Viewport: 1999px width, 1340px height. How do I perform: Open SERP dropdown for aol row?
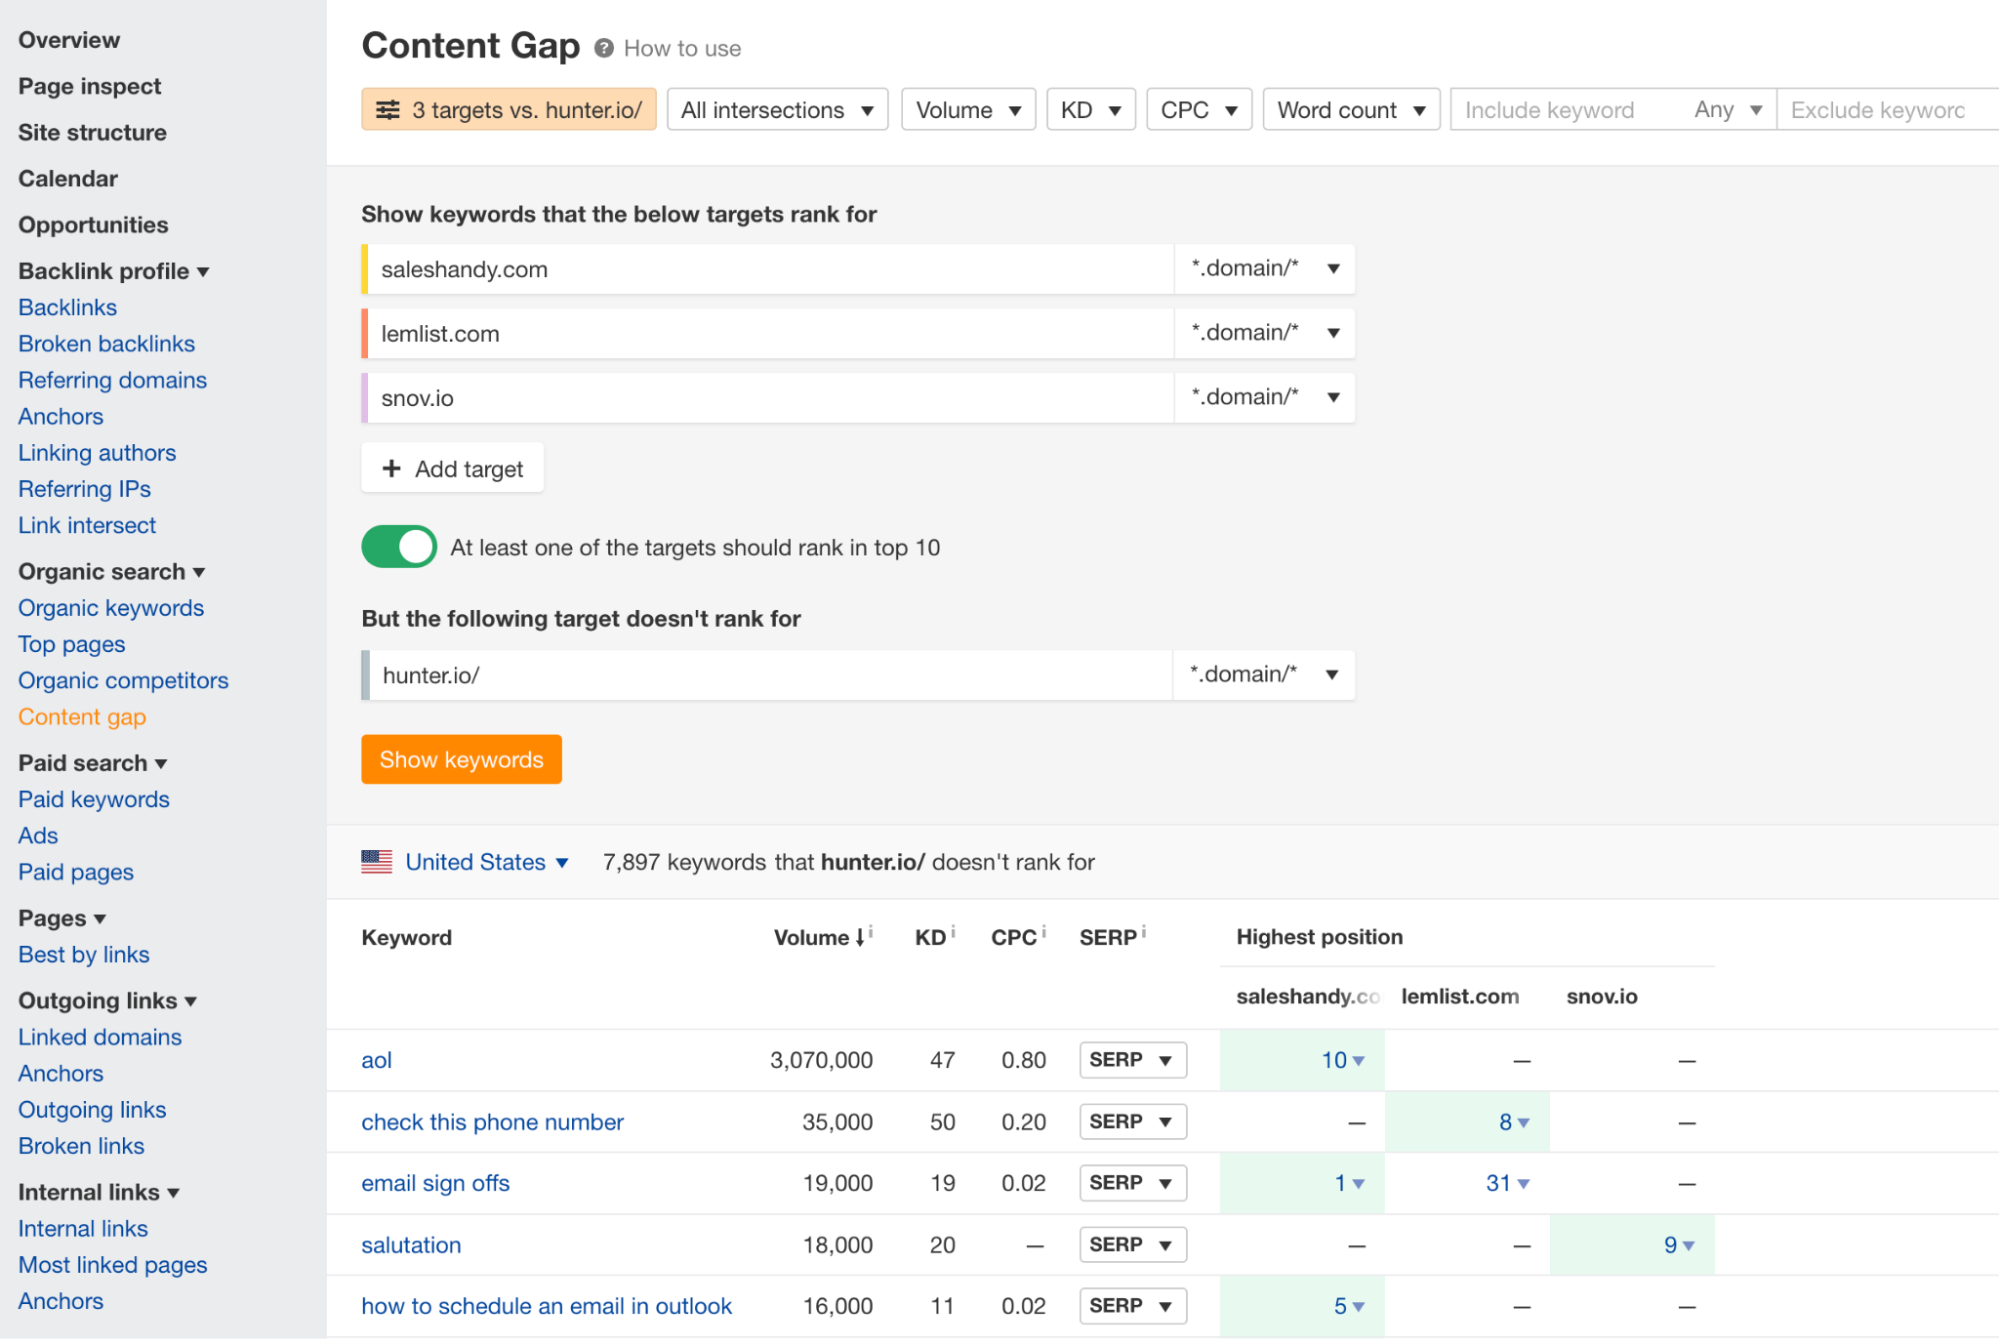[x=1133, y=1060]
